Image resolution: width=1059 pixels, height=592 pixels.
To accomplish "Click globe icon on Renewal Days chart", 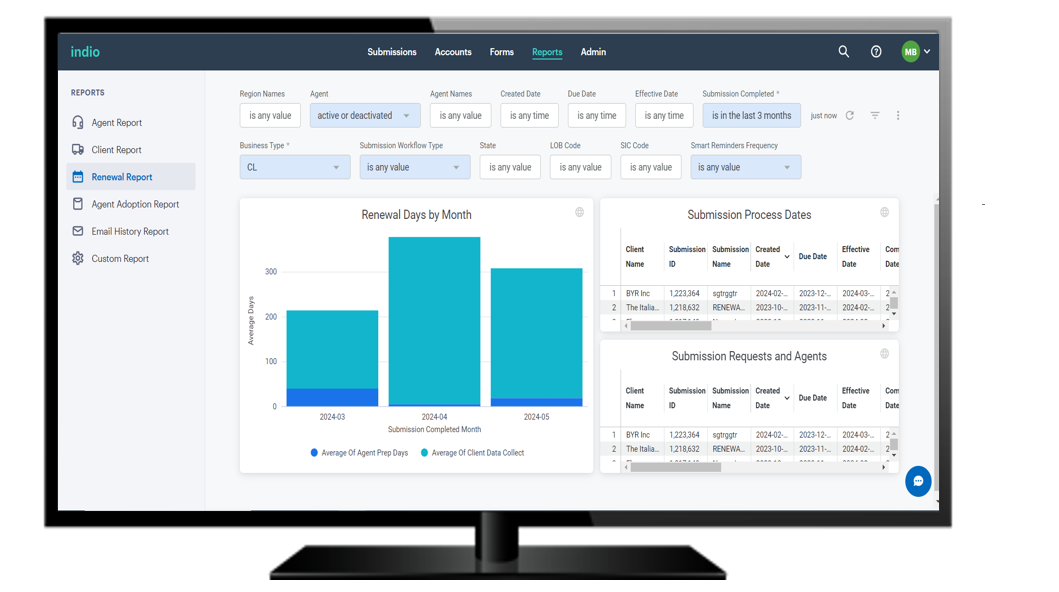I will pos(579,213).
